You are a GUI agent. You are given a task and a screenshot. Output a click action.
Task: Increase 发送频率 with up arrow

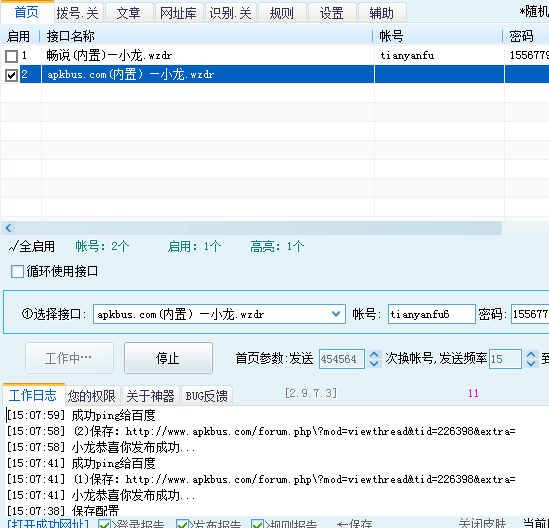pyautogui.click(x=531, y=354)
